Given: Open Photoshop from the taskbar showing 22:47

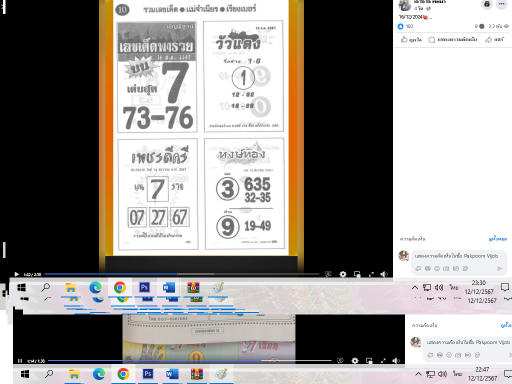Looking at the screenshot, I should click(148, 374).
